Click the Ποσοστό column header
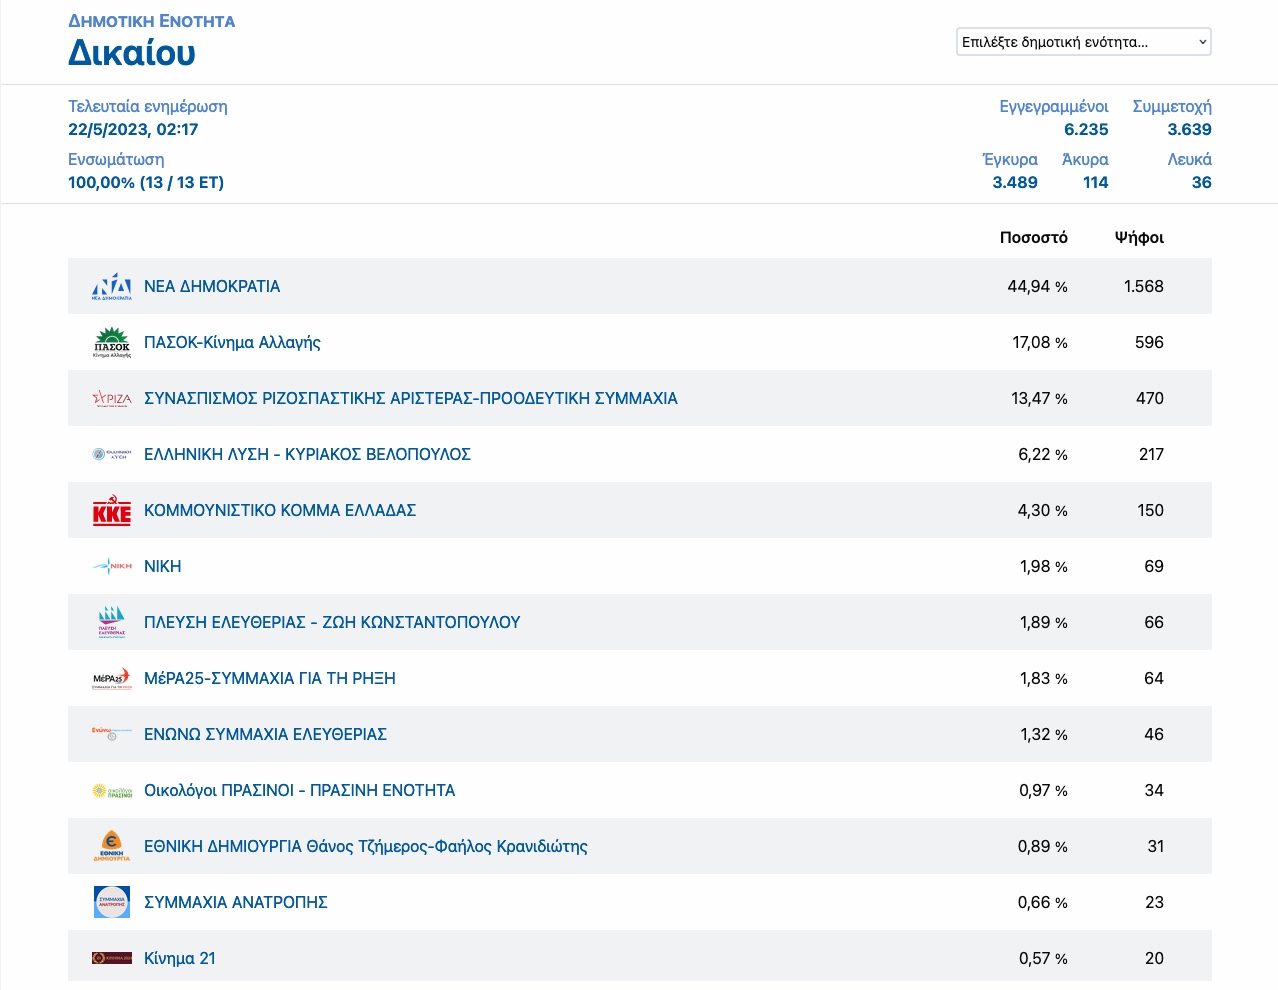This screenshot has width=1278, height=990. pyautogui.click(x=1034, y=237)
